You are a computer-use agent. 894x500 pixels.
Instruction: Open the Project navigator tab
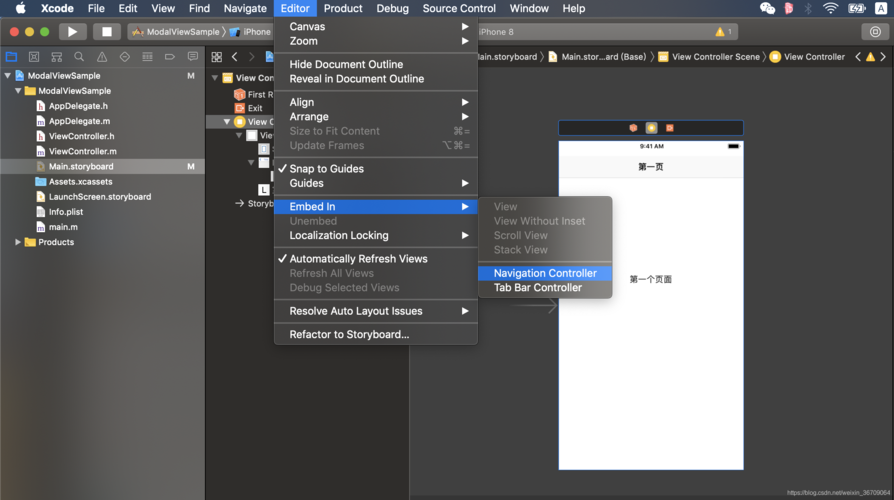[x=11, y=56]
